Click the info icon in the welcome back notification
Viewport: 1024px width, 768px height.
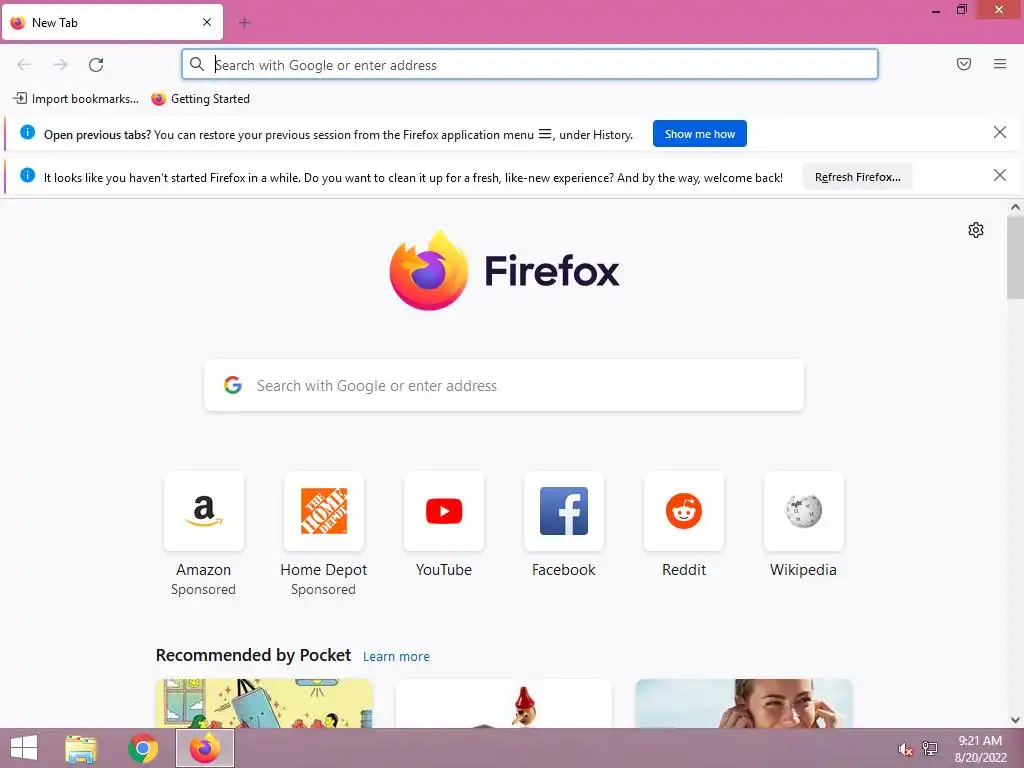coord(27,175)
